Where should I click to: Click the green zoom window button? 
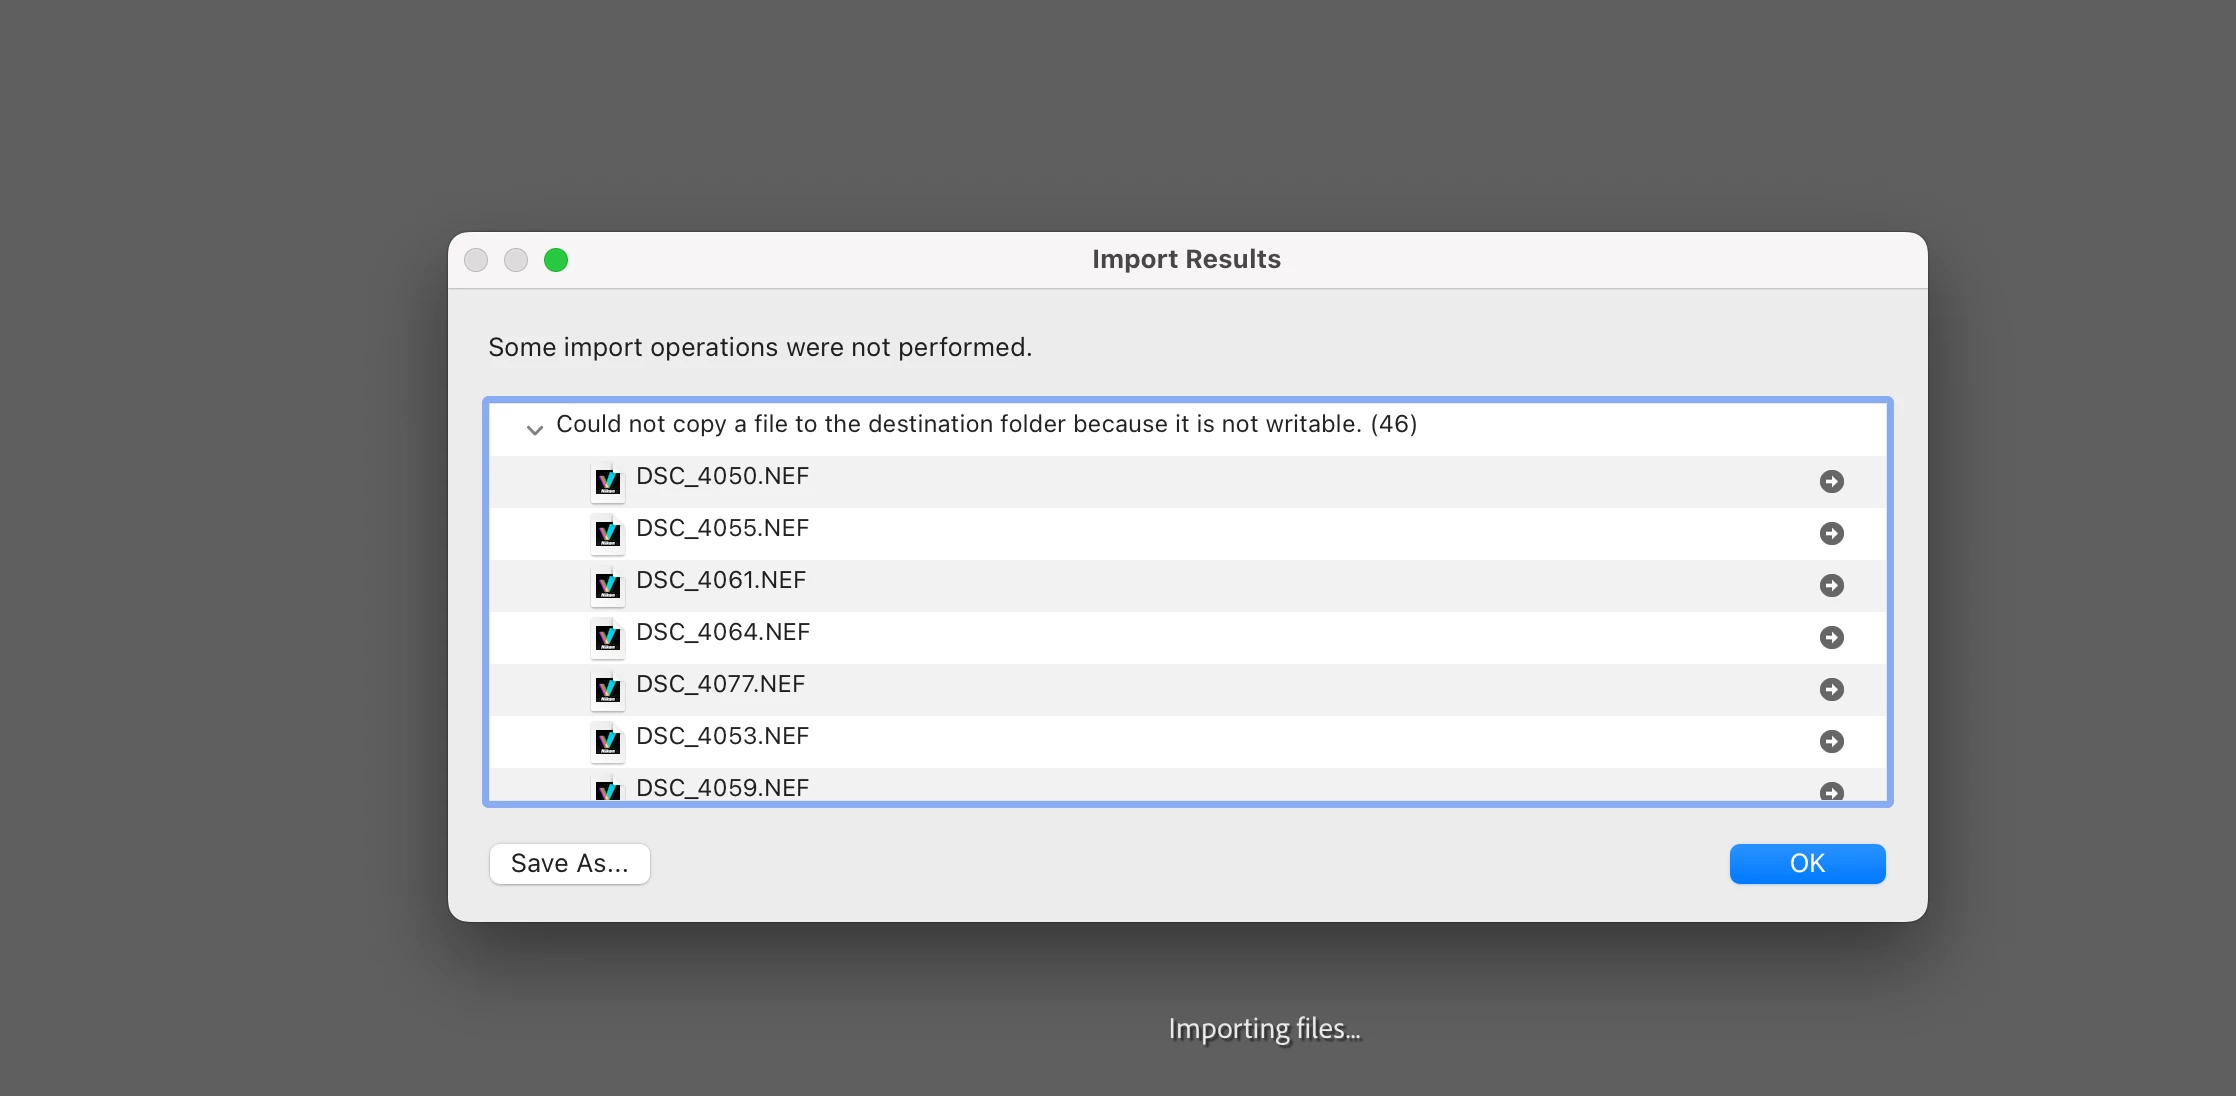[556, 260]
